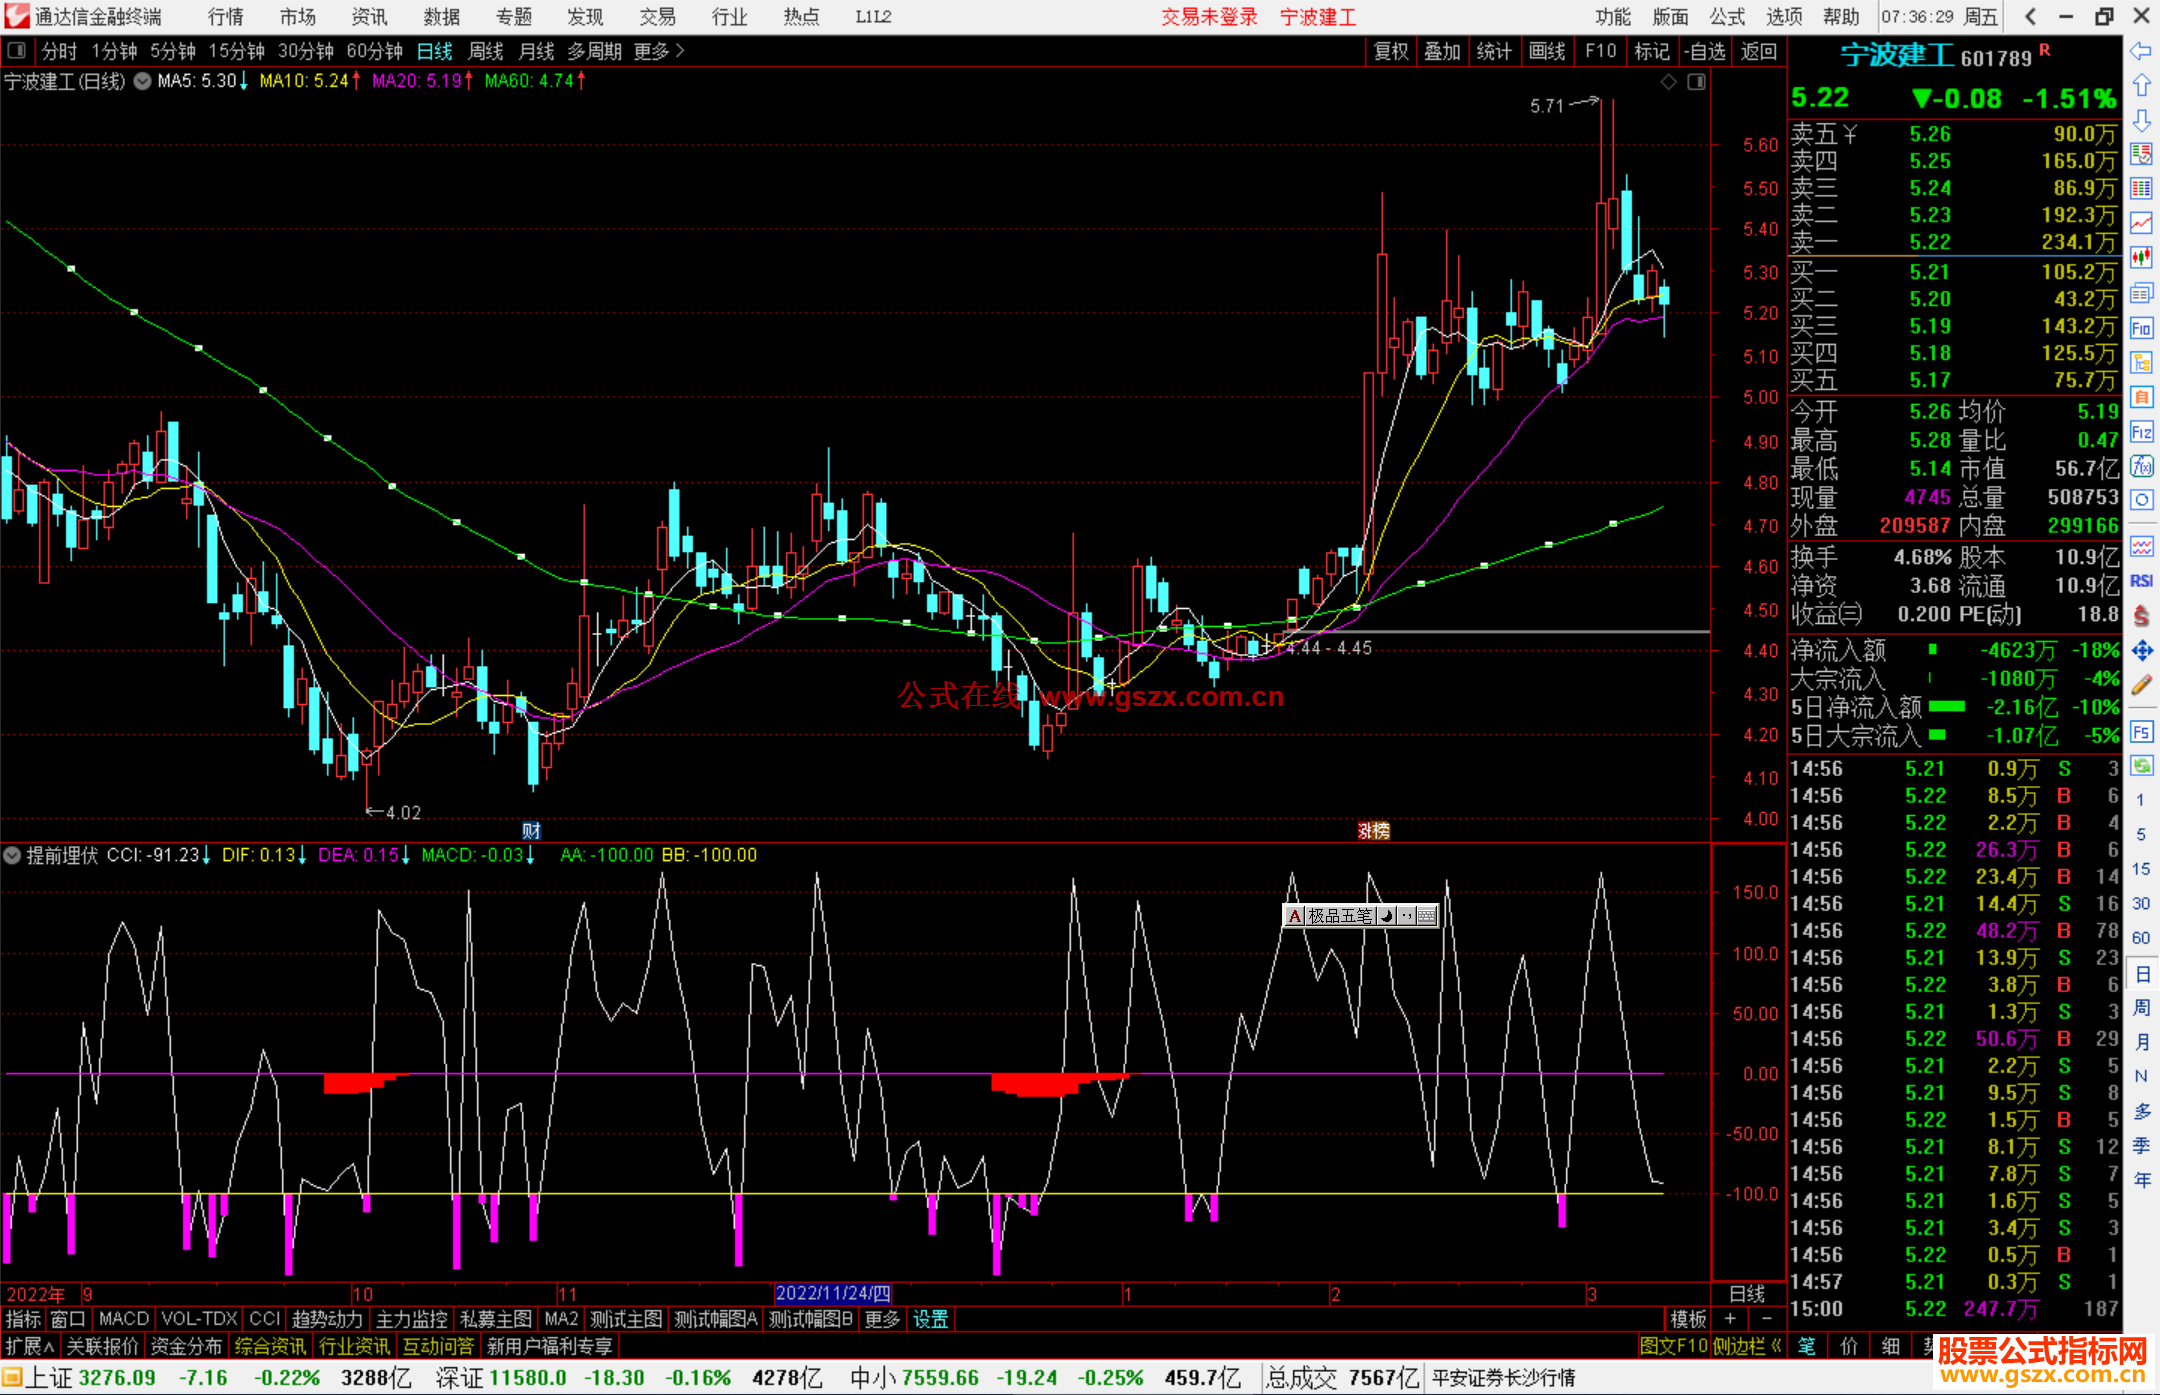Screen dimensions: 2160x1395
Task: Click the 叠加 overlay button
Action: 1442,51
